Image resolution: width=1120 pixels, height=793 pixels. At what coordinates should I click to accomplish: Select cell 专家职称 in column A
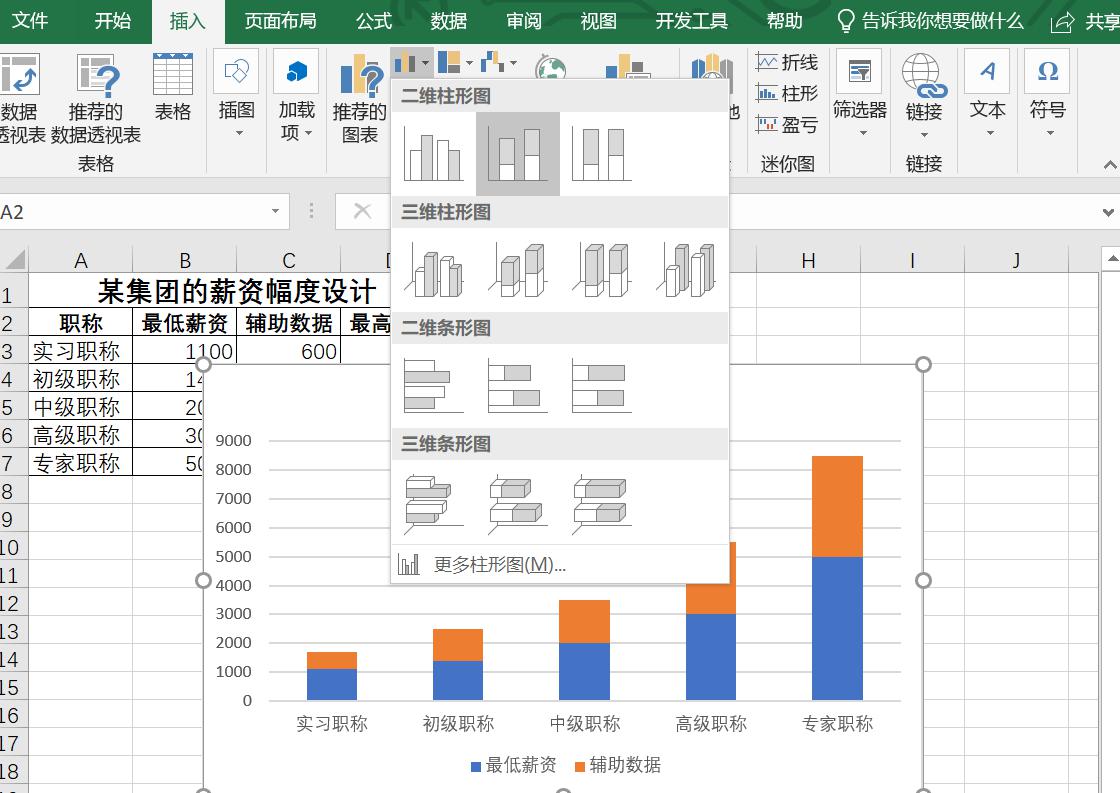(81, 463)
